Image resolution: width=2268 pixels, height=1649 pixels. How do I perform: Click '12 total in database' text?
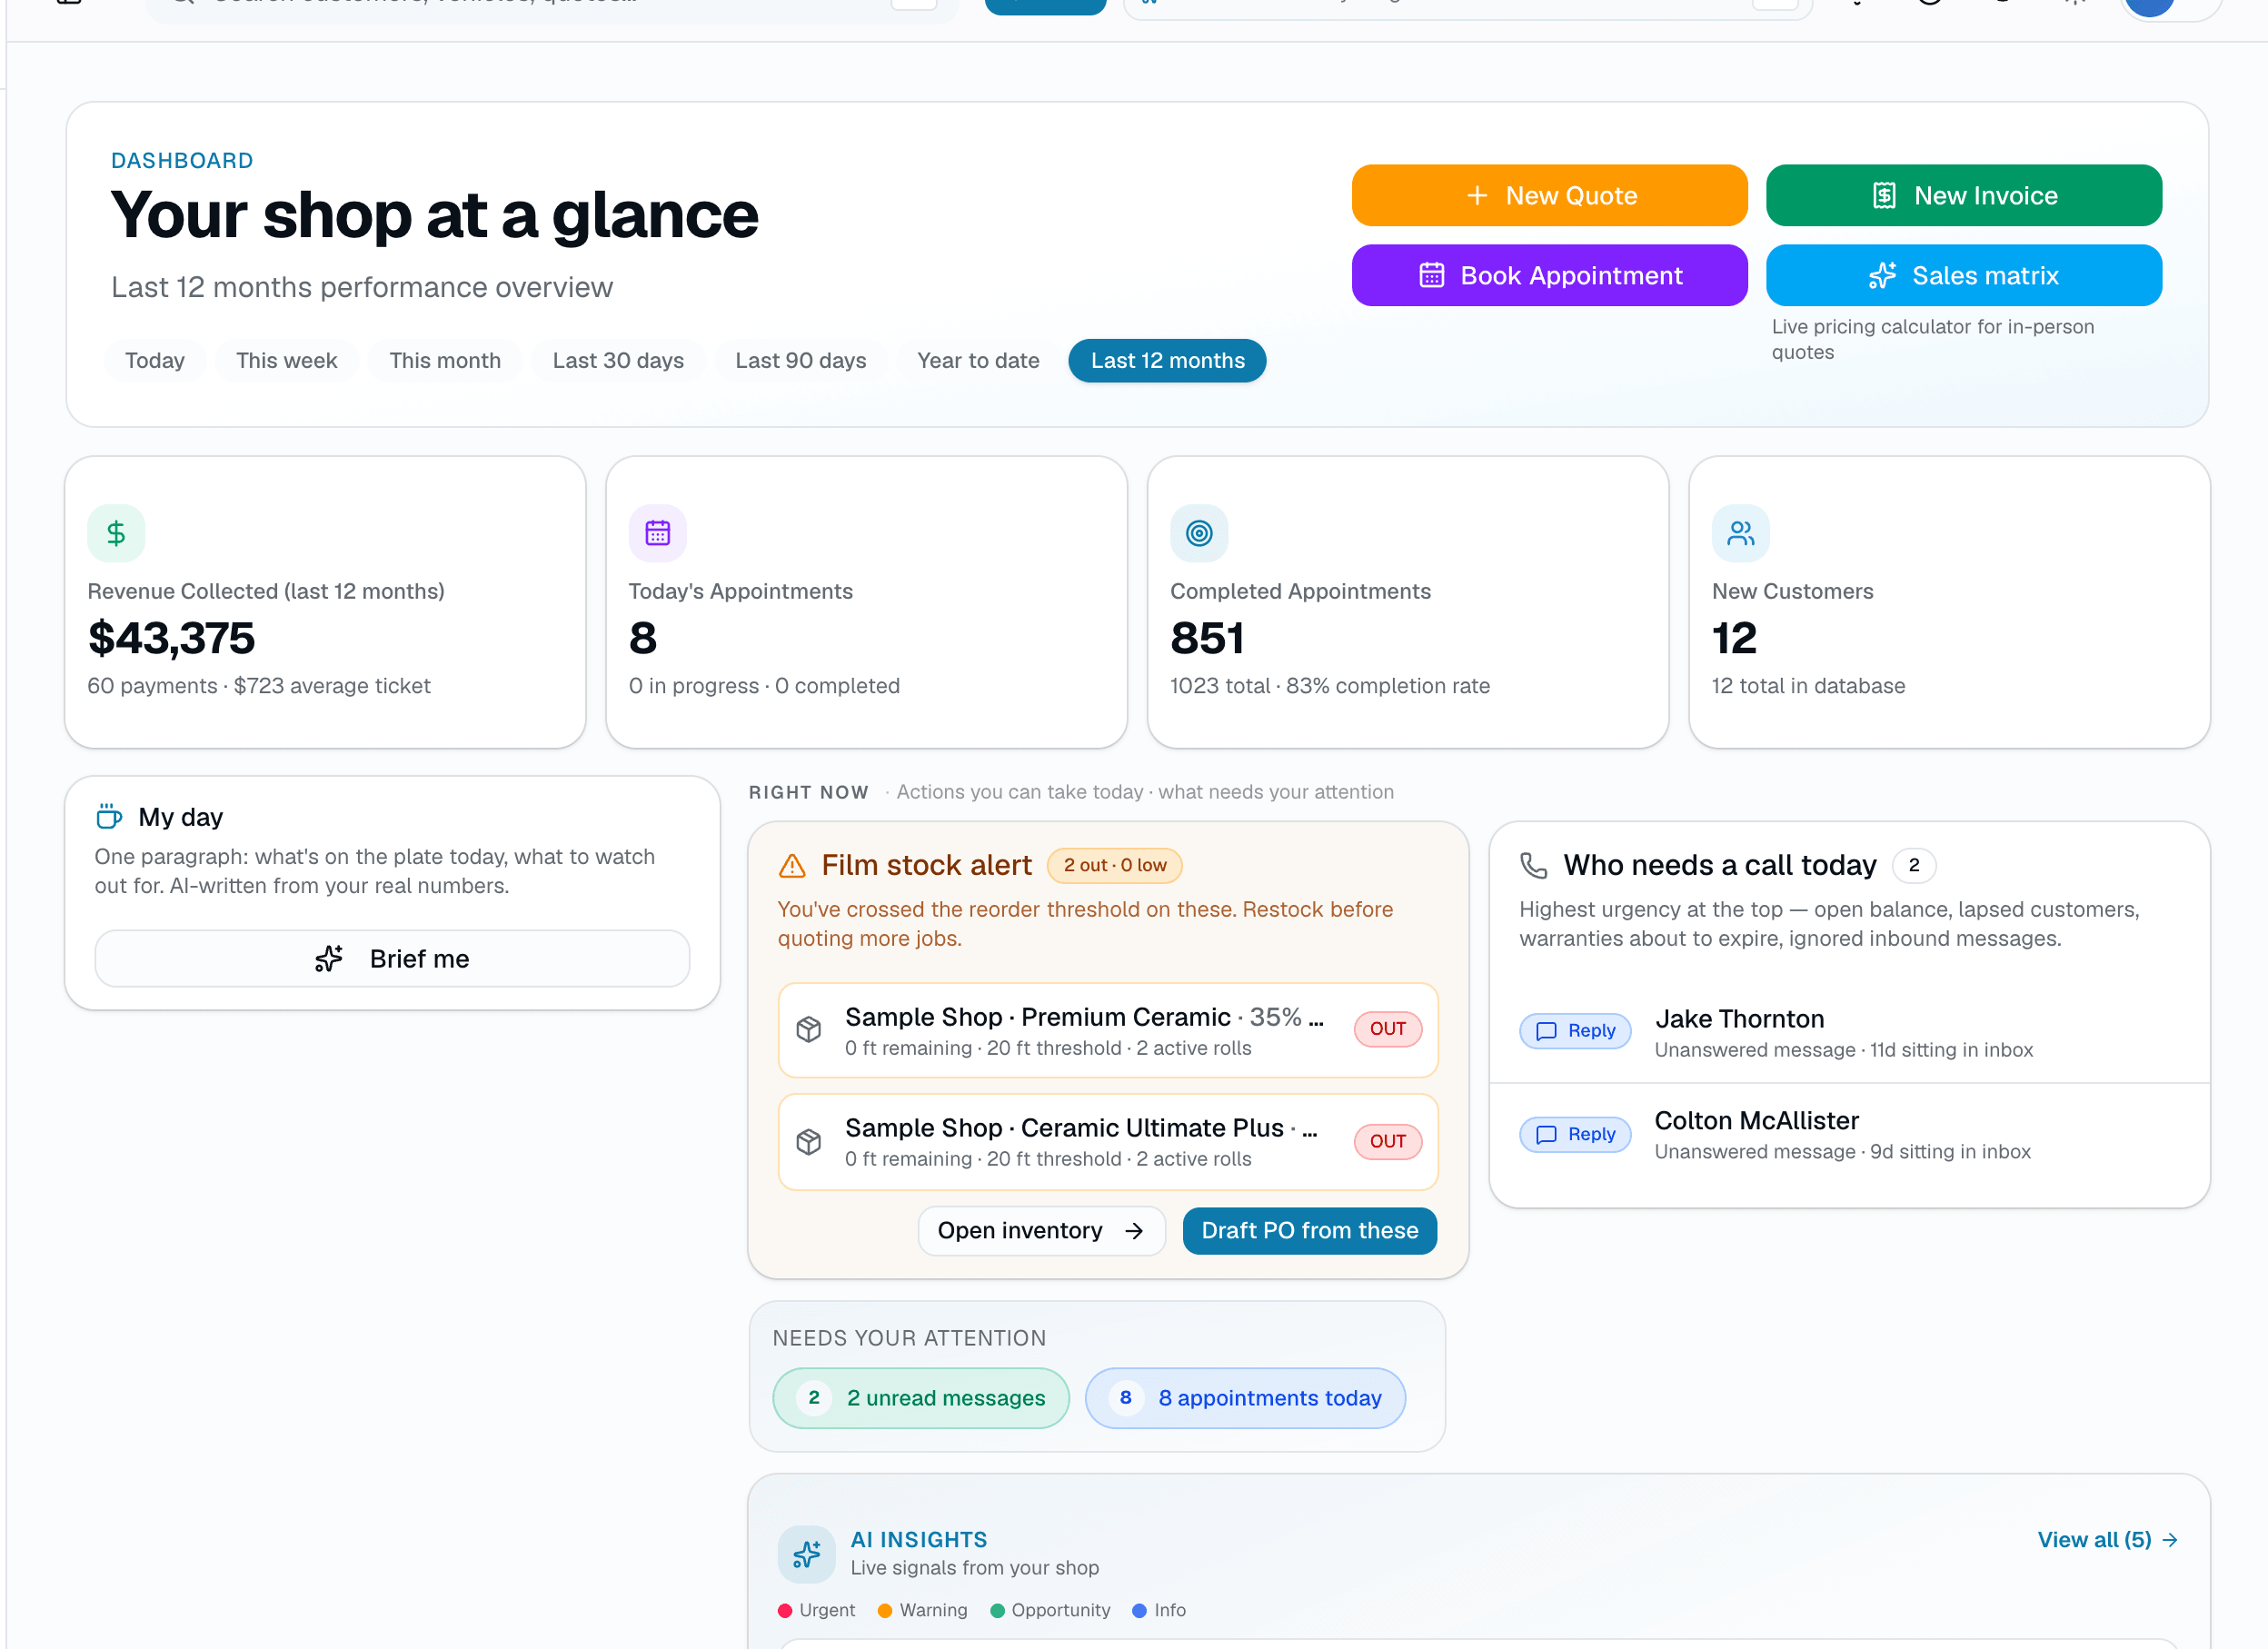click(1808, 686)
